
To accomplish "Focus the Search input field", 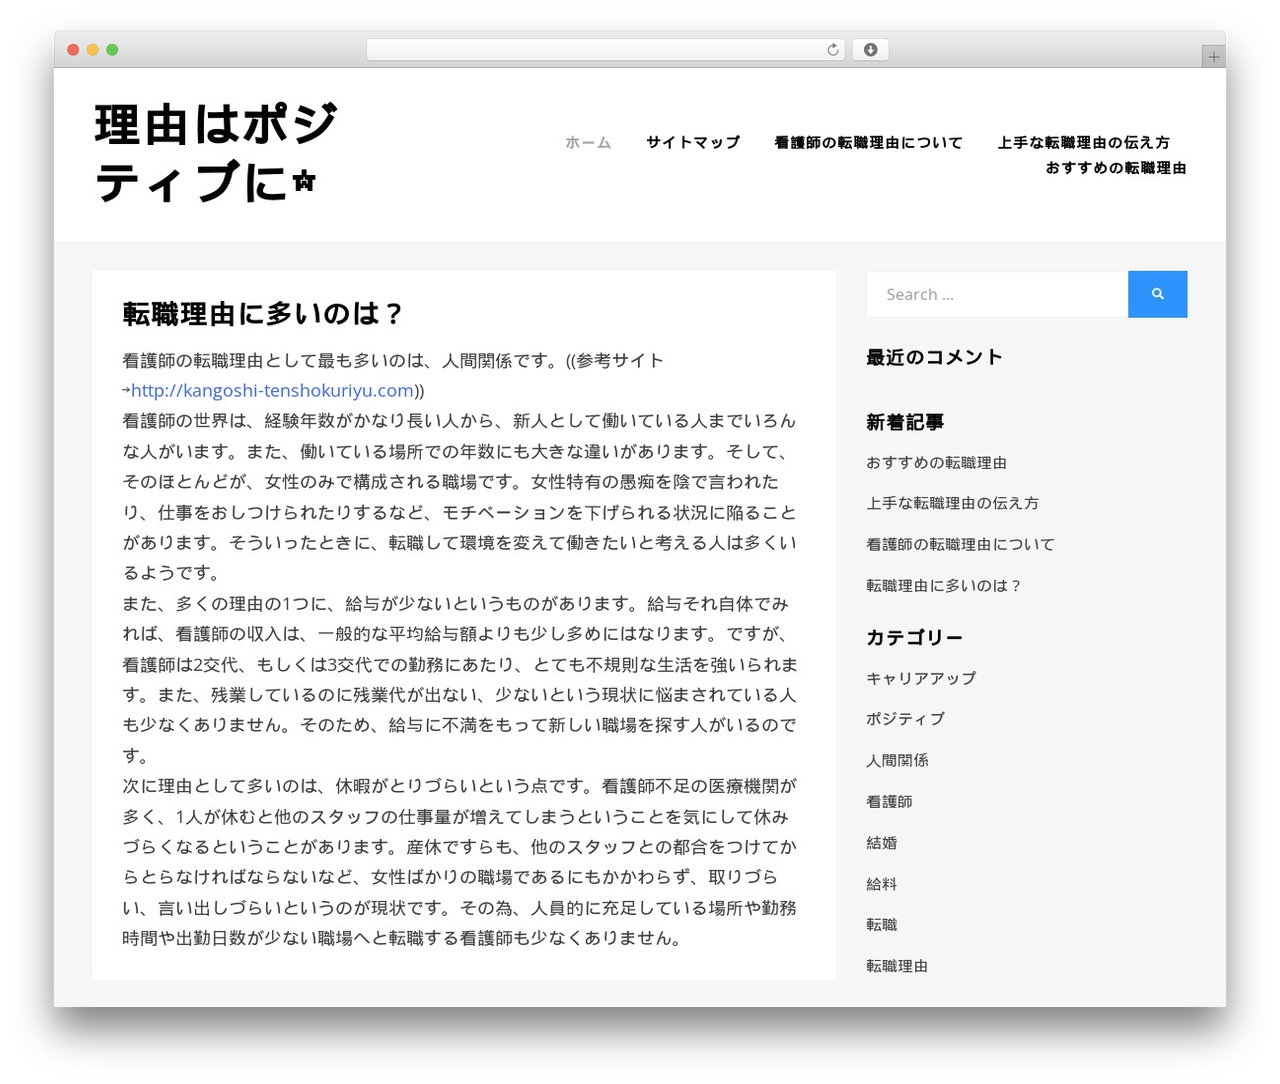I will tap(997, 294).
